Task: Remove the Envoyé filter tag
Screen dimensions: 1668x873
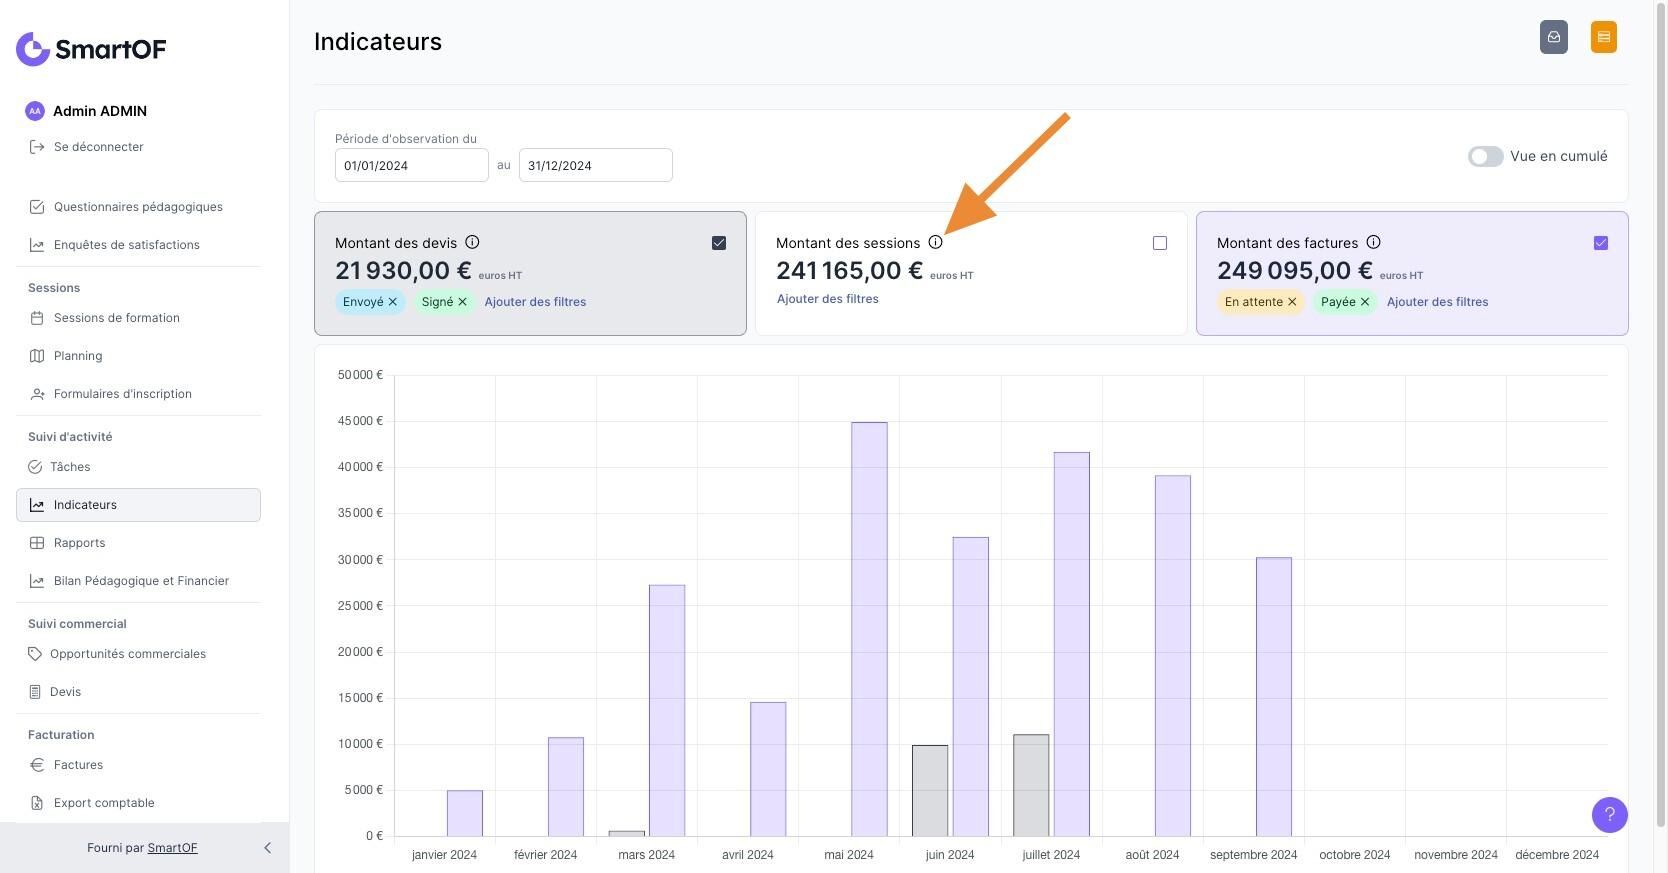Action: click(393, 302)
